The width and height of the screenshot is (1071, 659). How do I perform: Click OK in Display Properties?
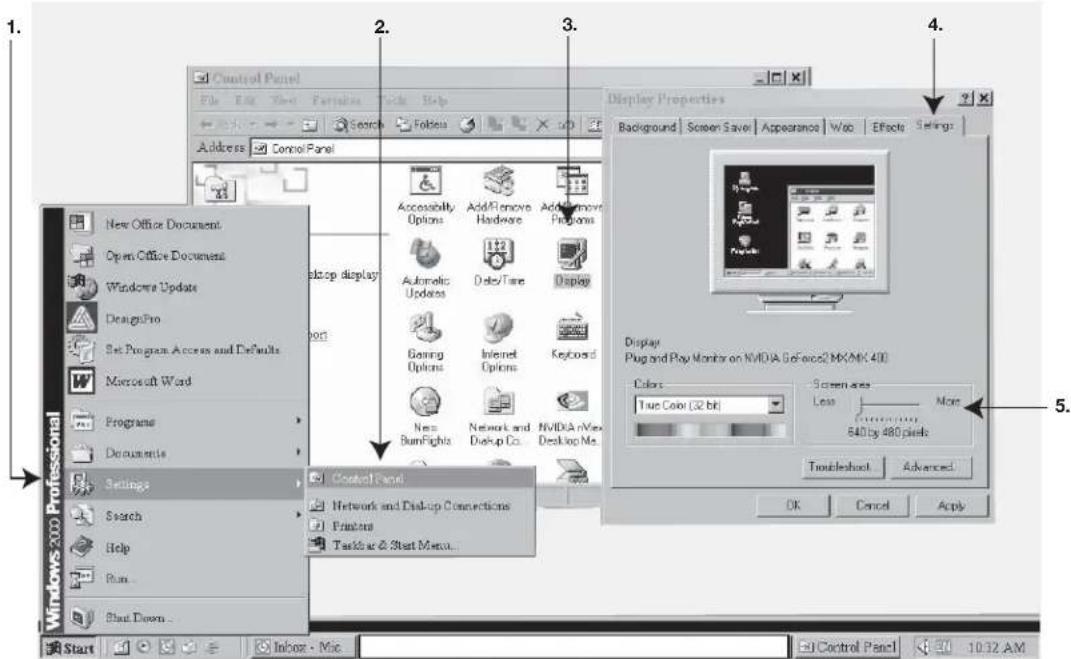click(793, 505)
